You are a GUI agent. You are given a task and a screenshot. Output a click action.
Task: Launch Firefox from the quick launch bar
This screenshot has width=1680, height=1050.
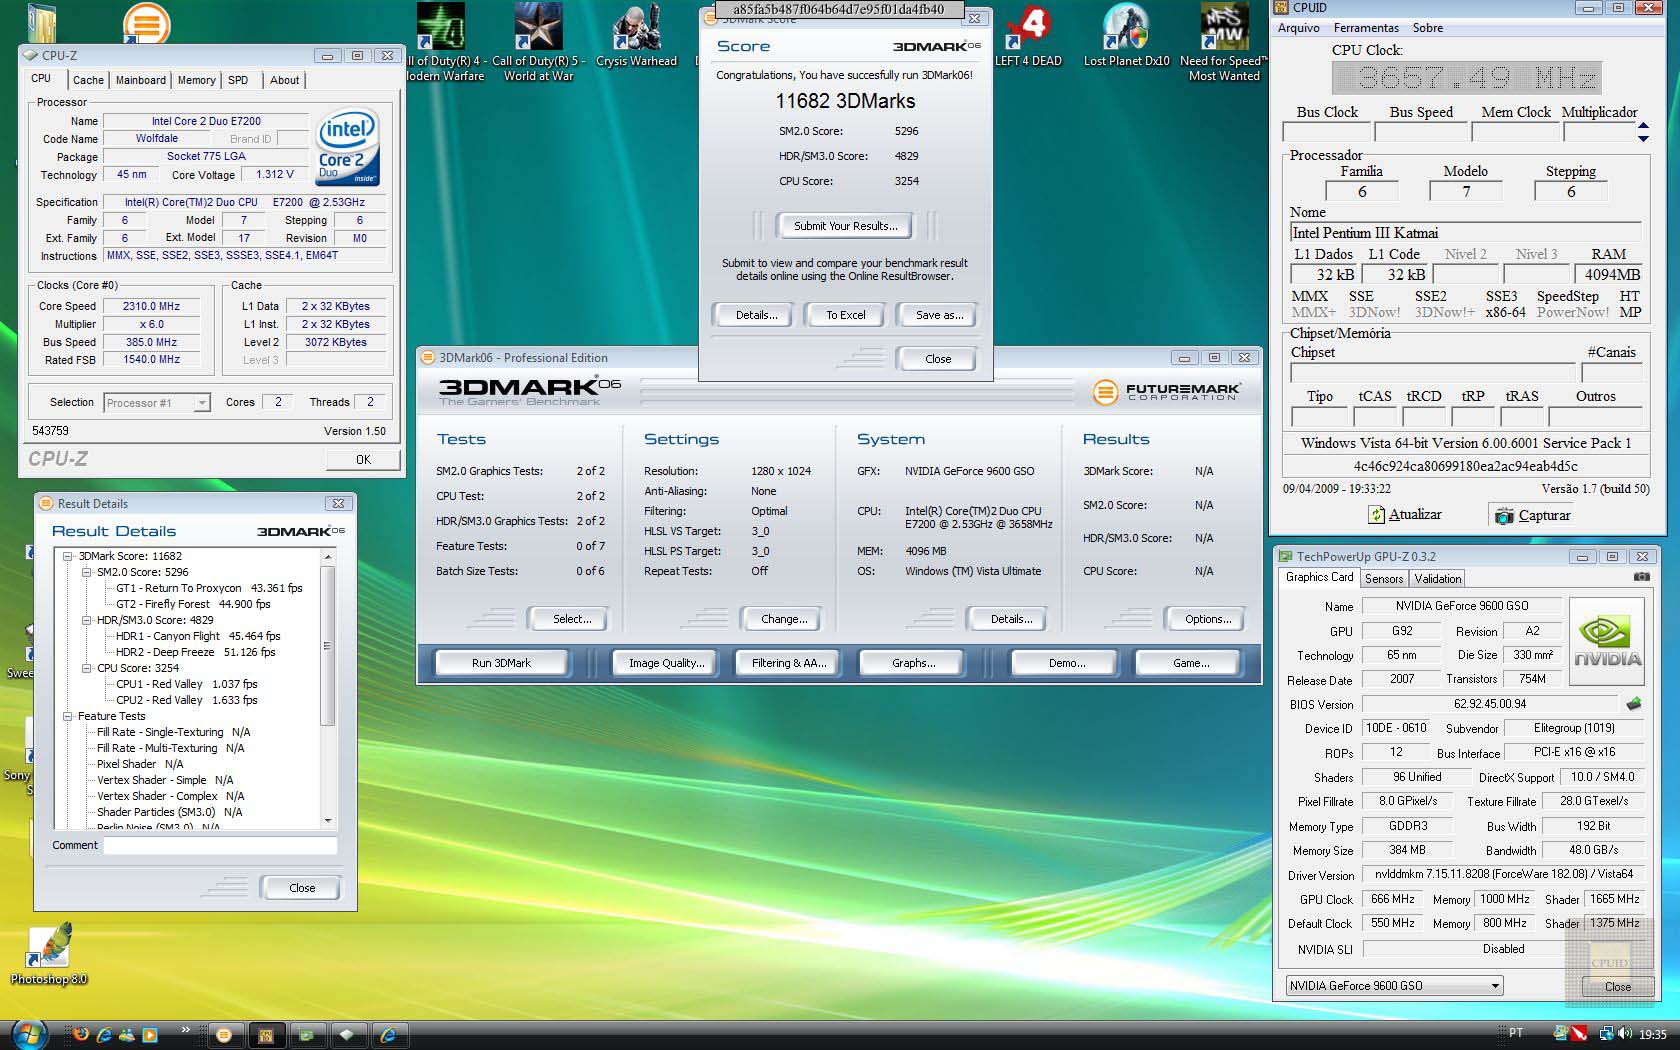(82, 1035)
